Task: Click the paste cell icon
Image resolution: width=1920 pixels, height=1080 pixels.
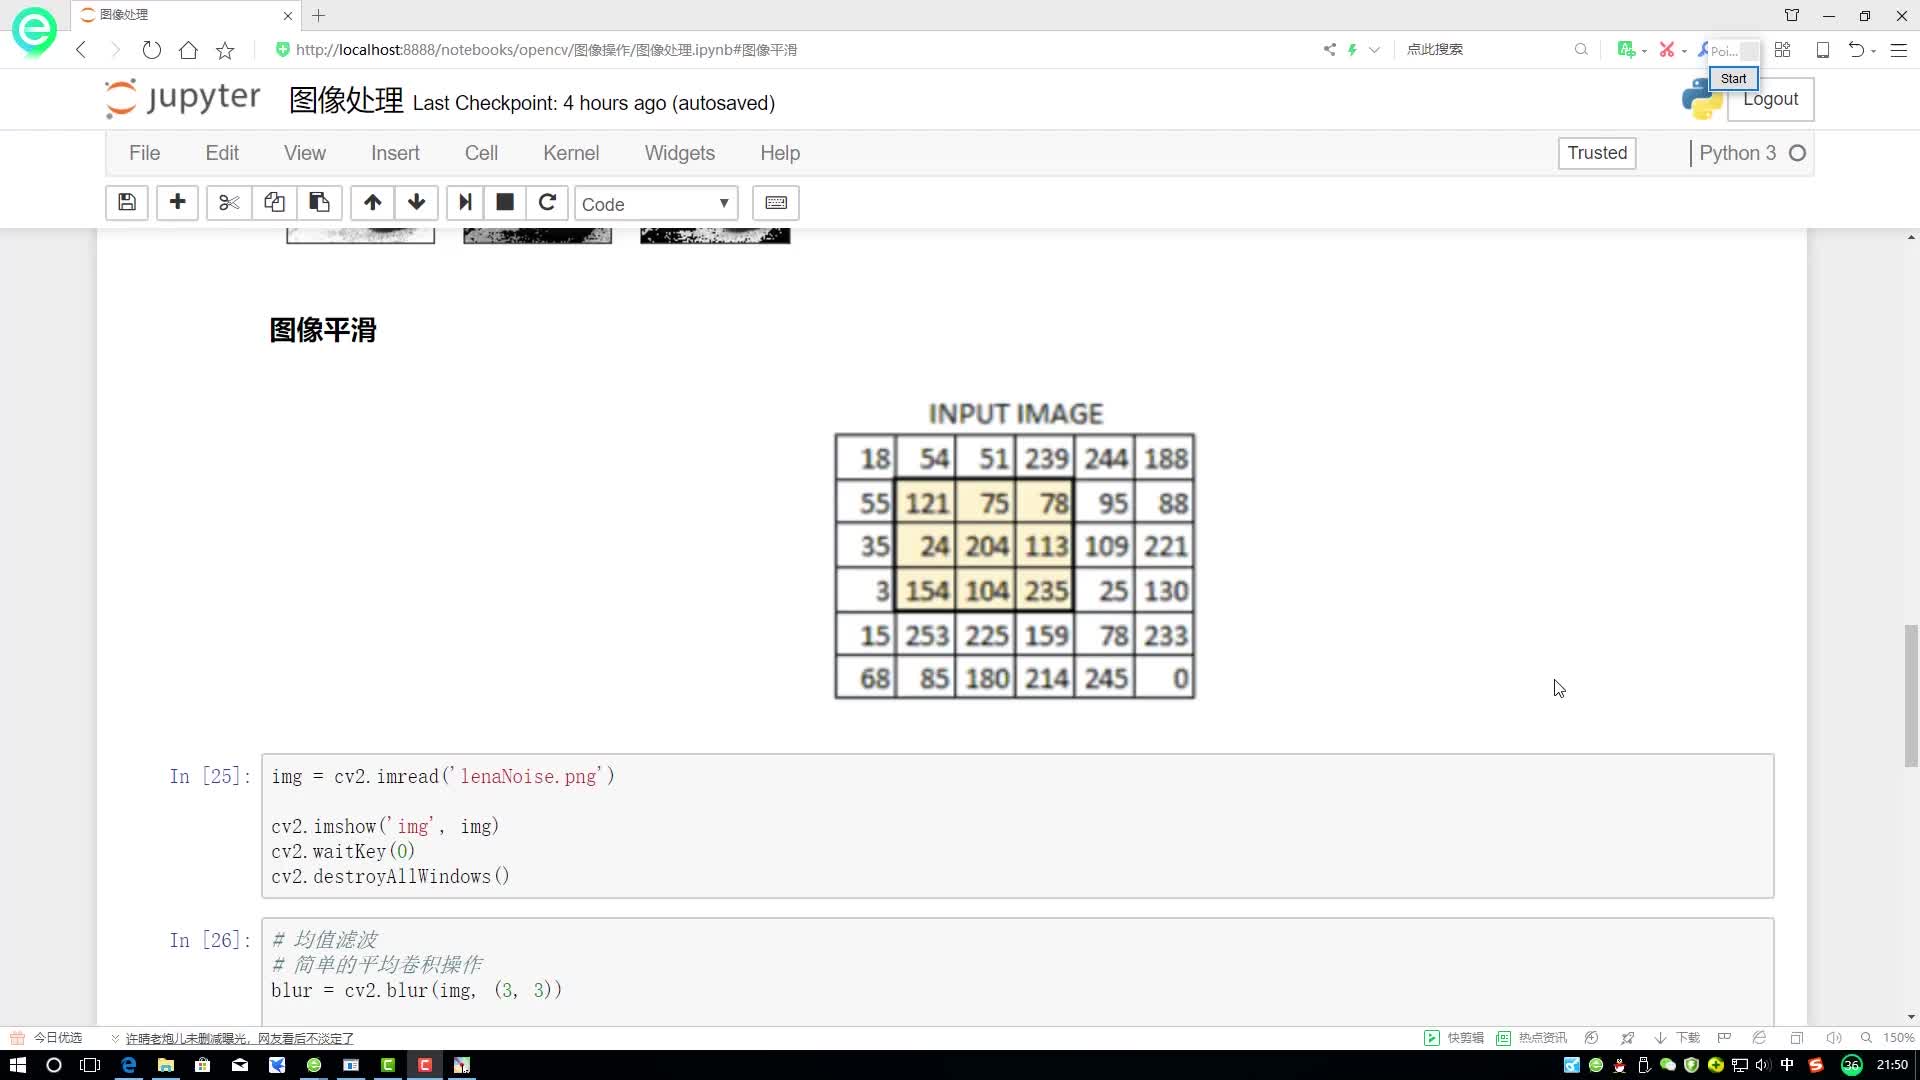Action: pos(318,202)
